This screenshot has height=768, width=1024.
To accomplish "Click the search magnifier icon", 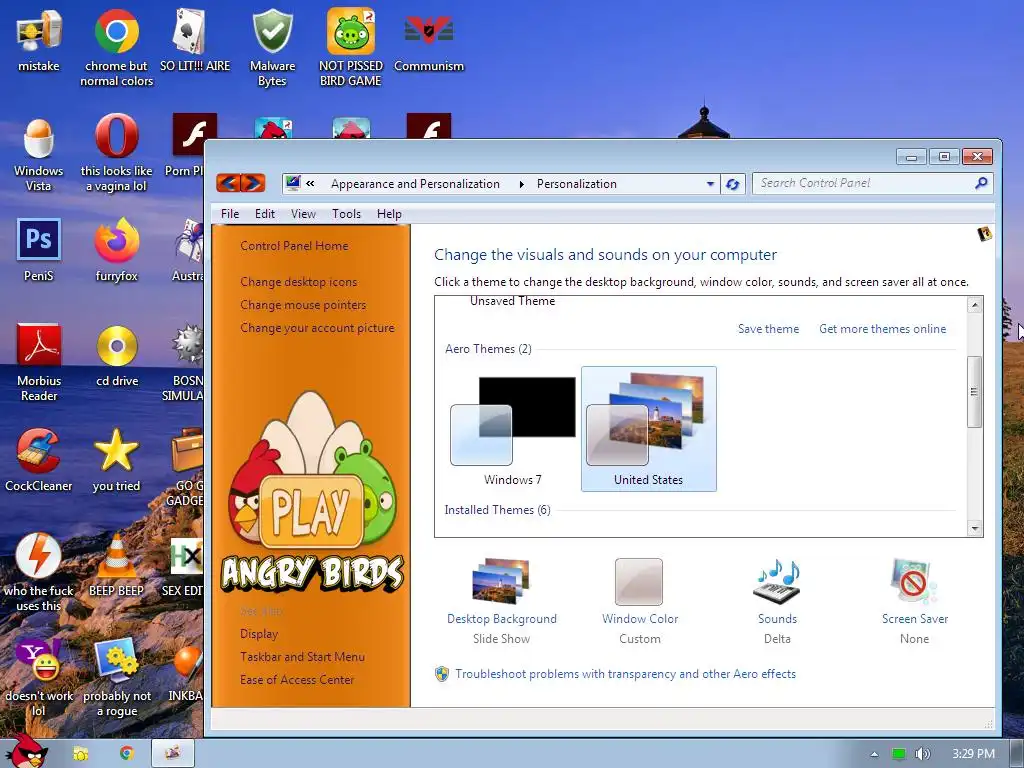I will (981, 184).
